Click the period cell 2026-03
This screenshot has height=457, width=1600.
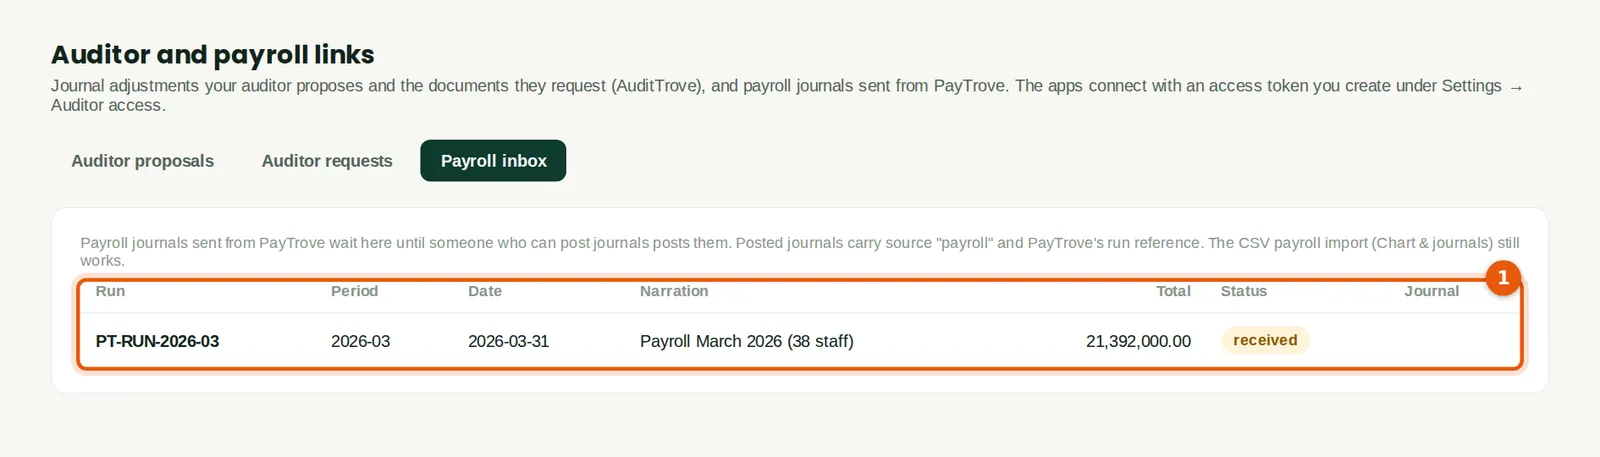point(360,341)
